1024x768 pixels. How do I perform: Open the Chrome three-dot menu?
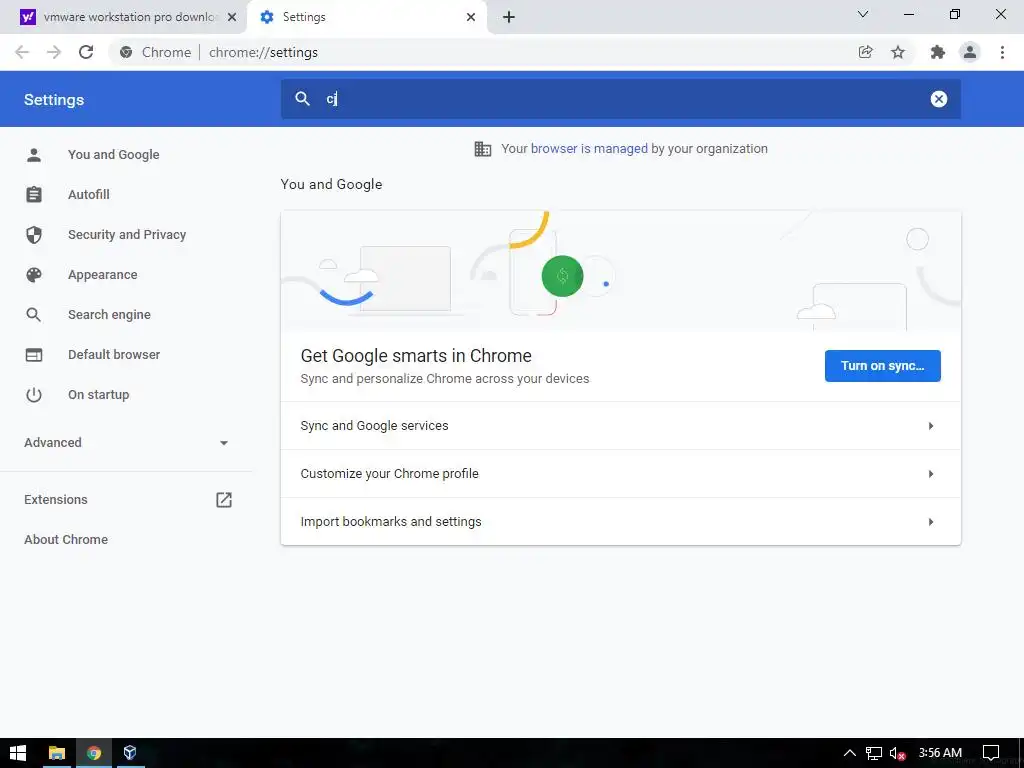click(x=1002, y=52)
